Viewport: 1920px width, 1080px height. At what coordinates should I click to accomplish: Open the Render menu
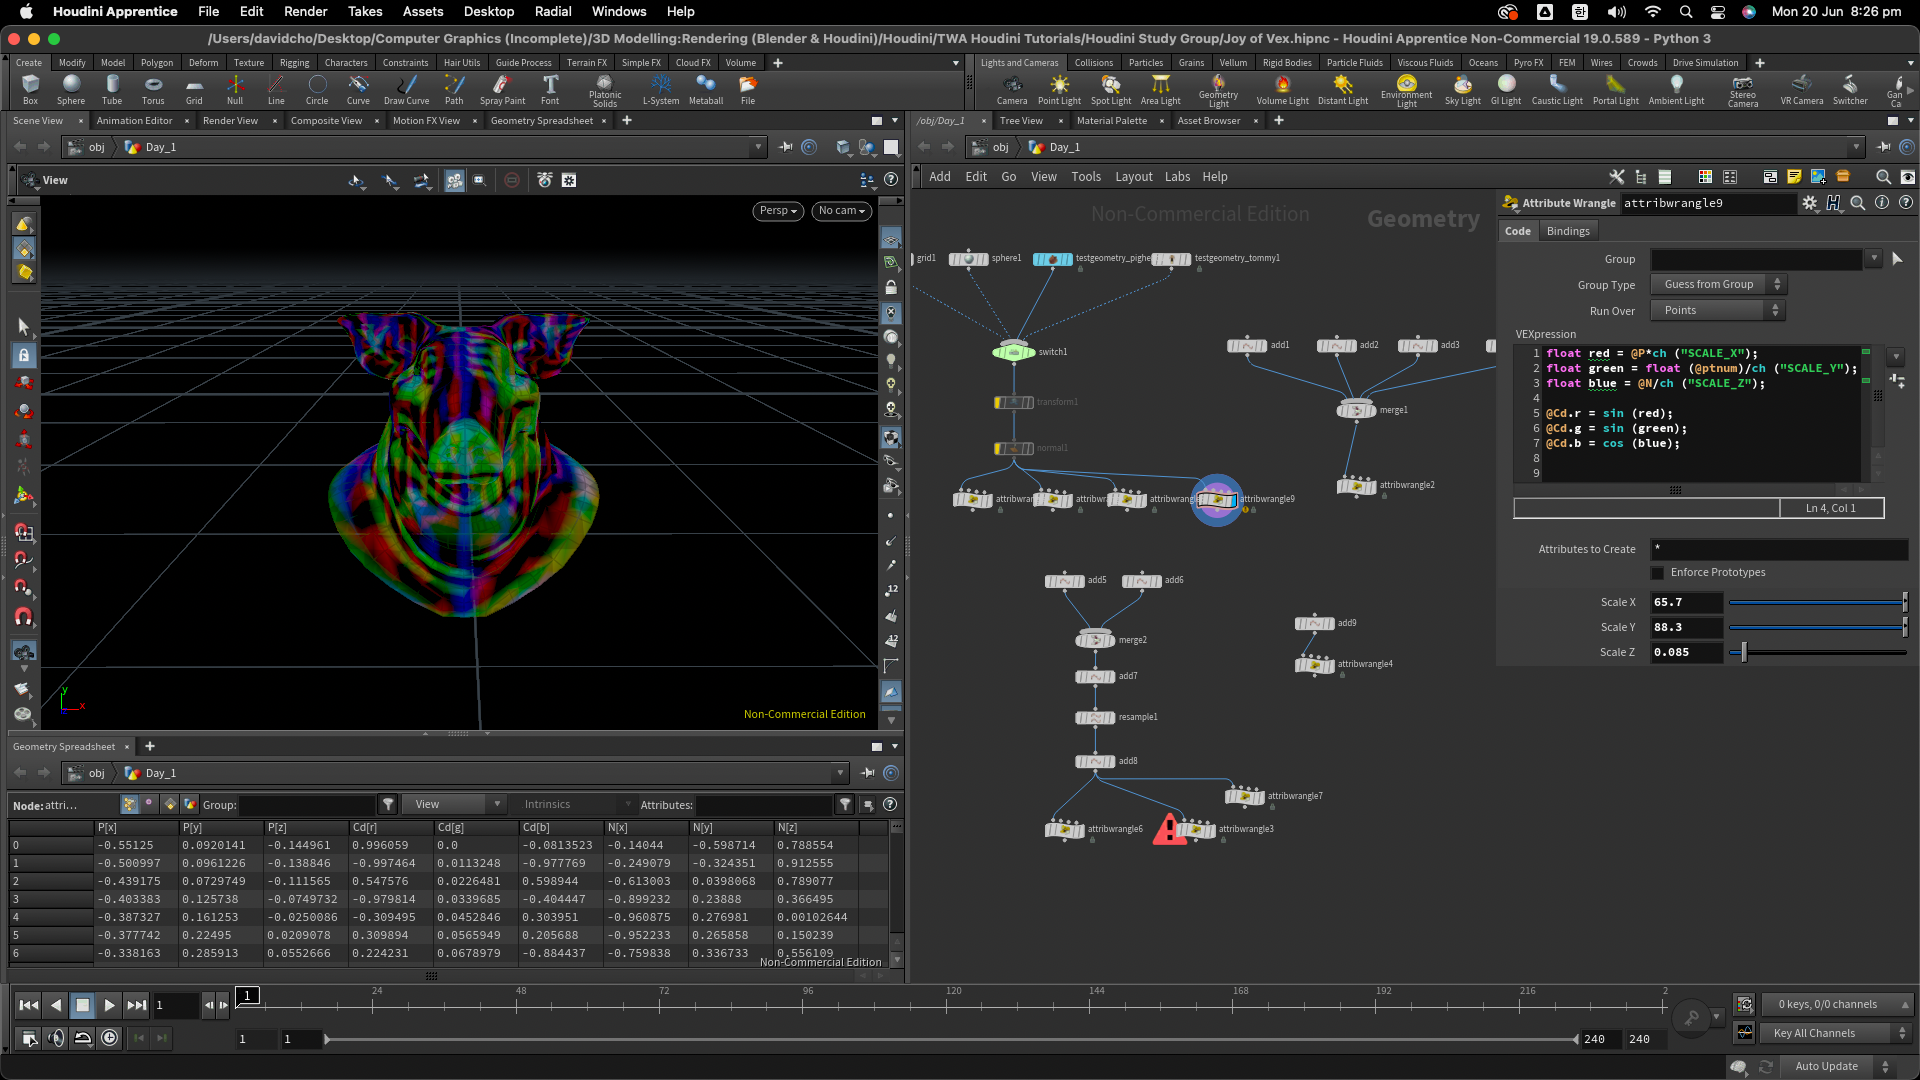305,11
